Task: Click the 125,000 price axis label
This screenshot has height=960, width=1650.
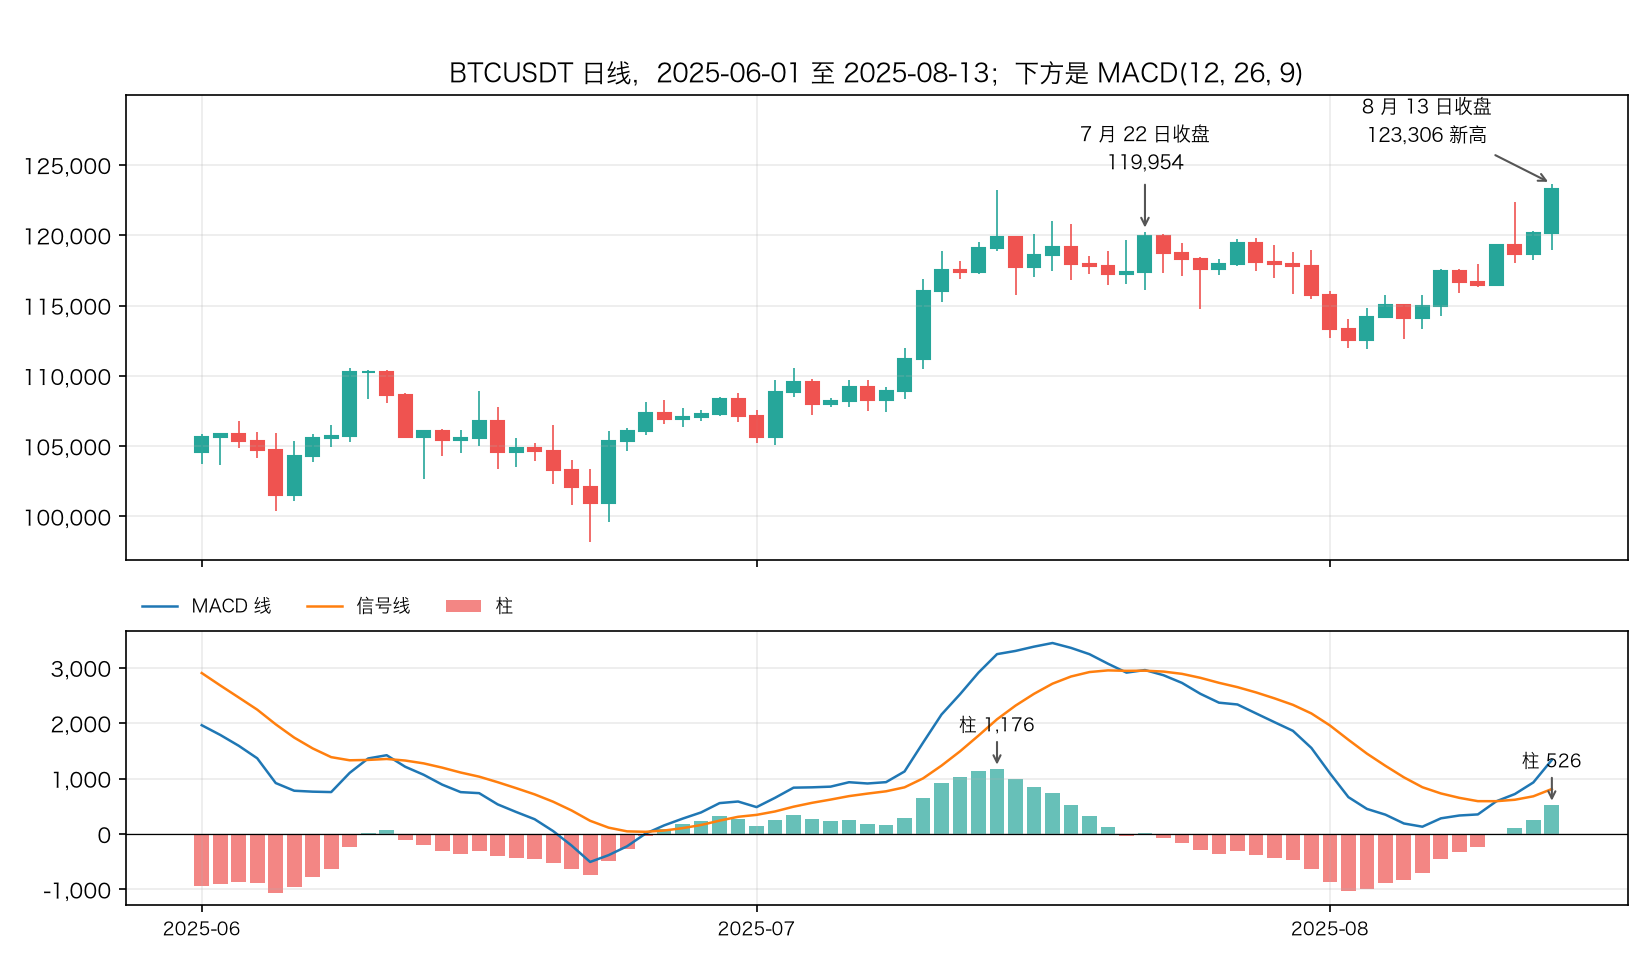Action: coord(67,166)
